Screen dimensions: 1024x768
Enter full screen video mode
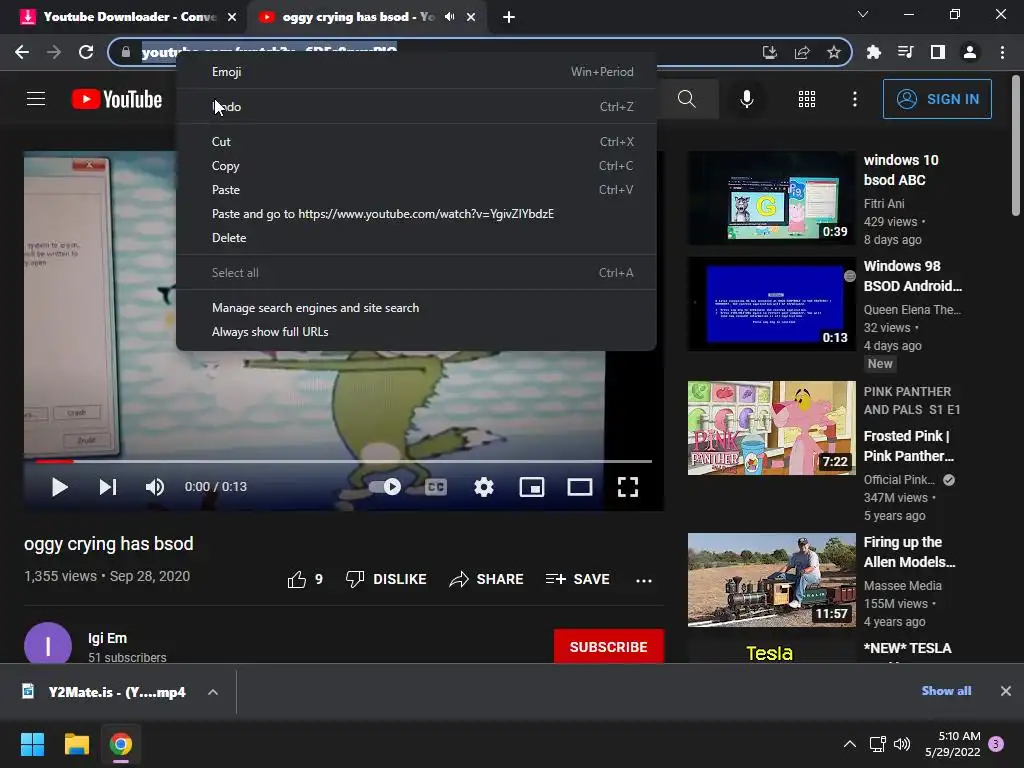628,487
